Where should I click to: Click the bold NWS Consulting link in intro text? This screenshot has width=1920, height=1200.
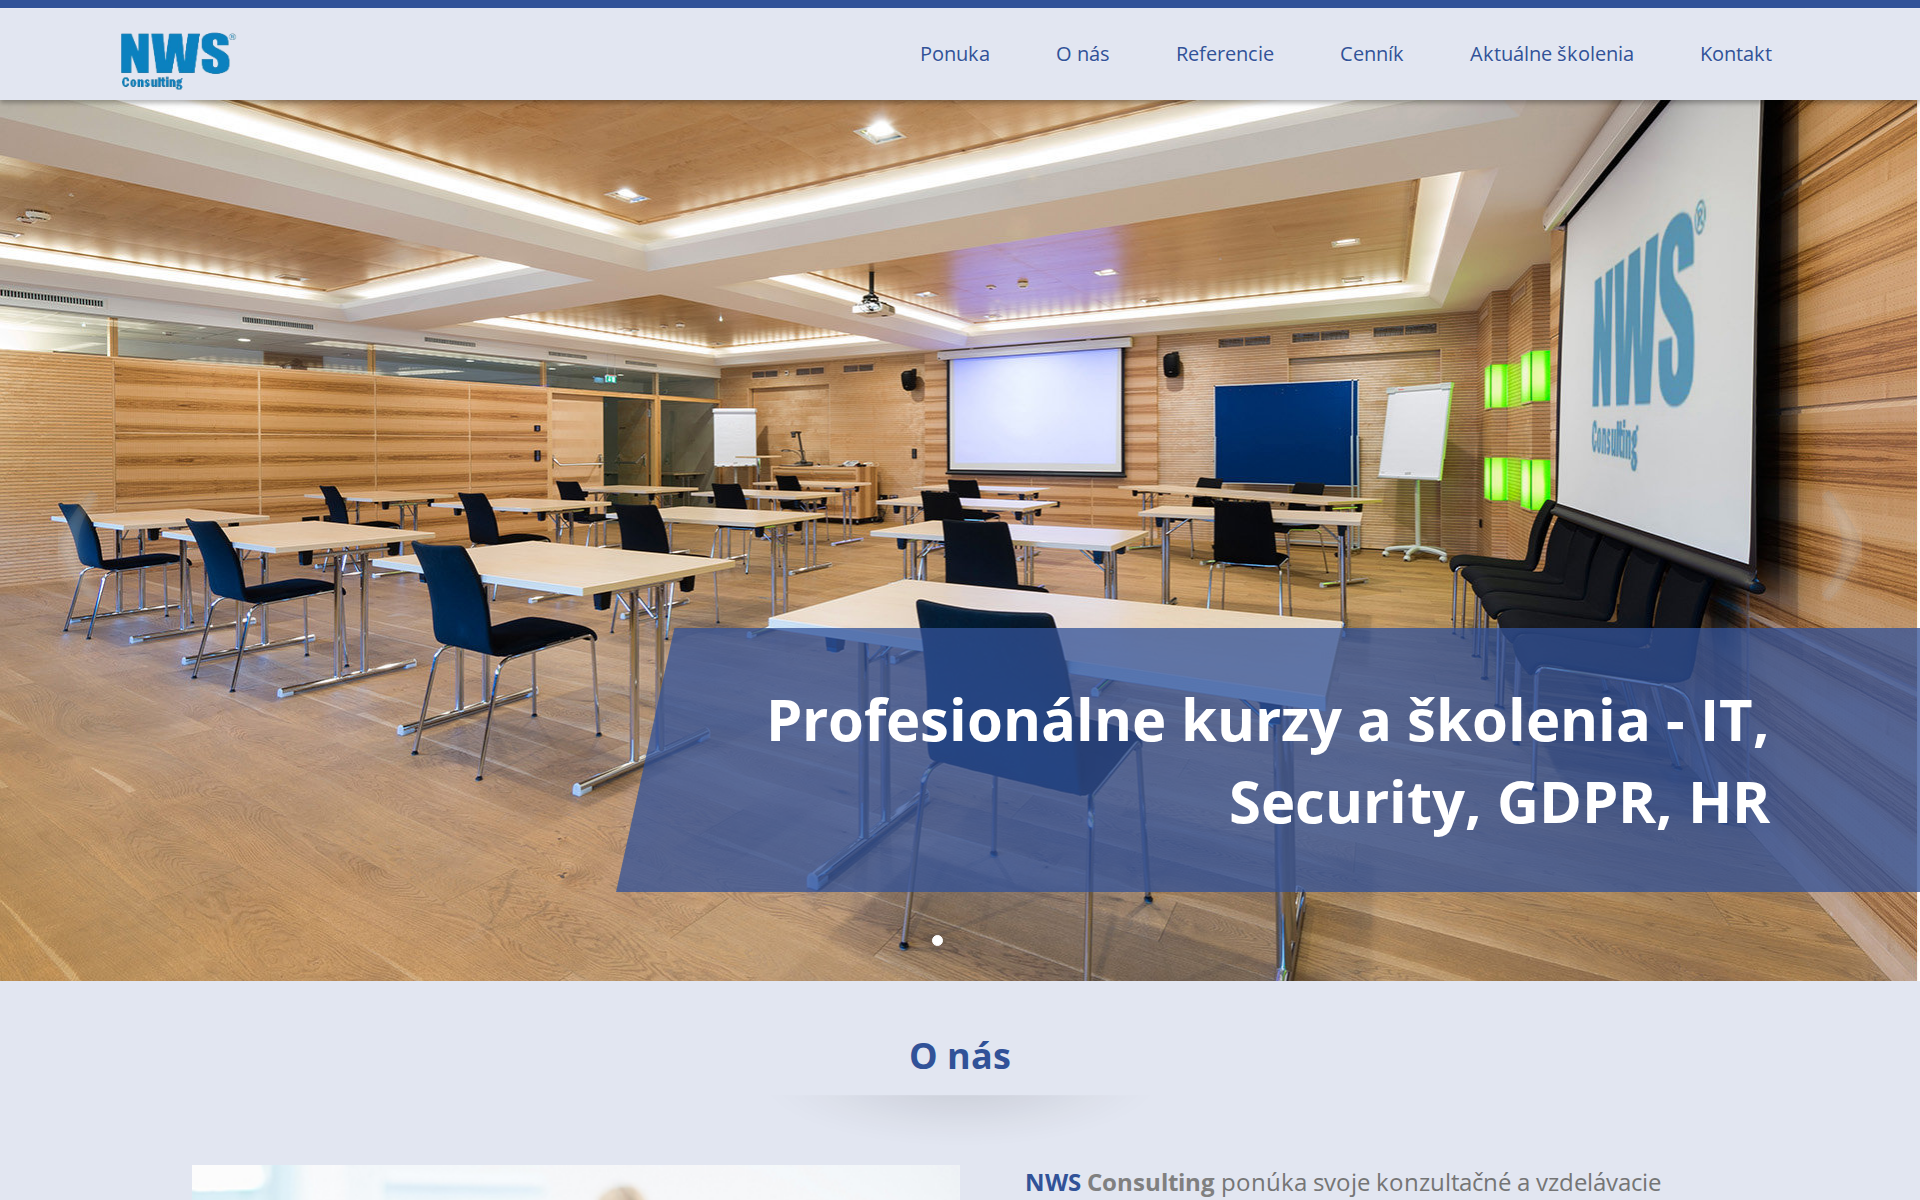point(1119,1182)
